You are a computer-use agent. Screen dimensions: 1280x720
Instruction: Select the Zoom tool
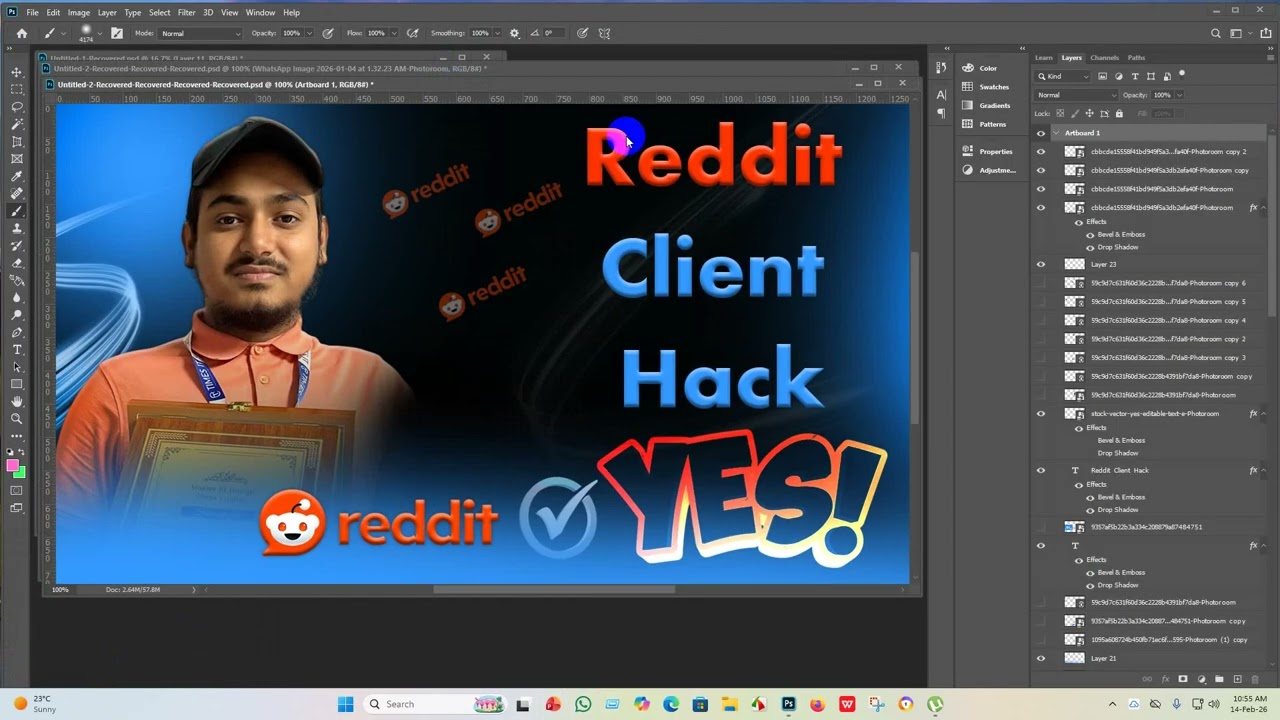click(17, 419)
